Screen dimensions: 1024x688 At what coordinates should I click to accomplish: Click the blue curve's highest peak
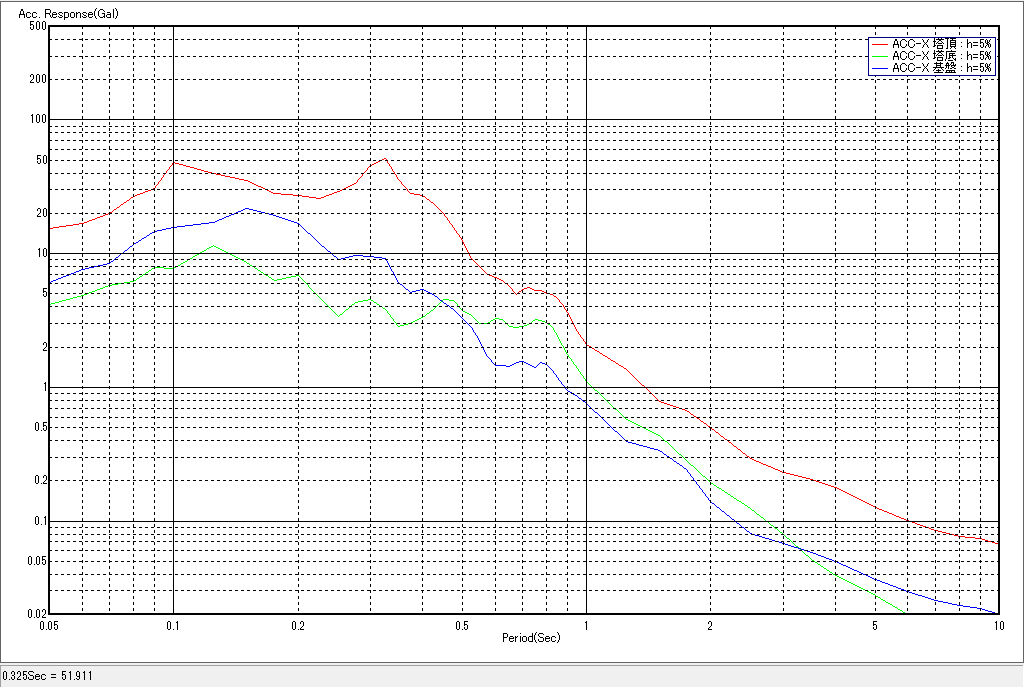pyautogui.click(x=247, y=208)
